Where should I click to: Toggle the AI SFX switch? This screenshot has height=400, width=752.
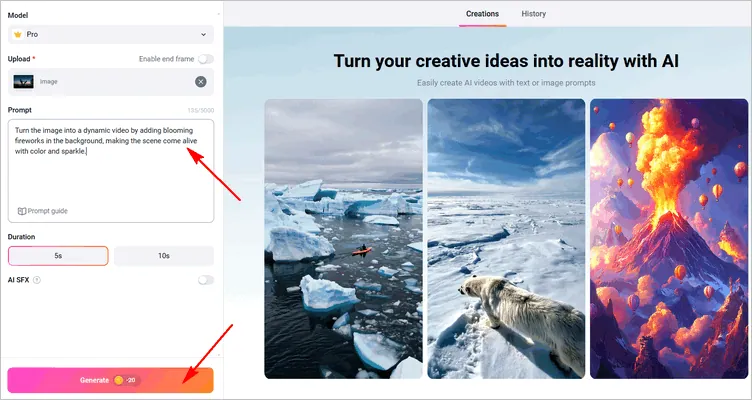click(x=206, y=280)
